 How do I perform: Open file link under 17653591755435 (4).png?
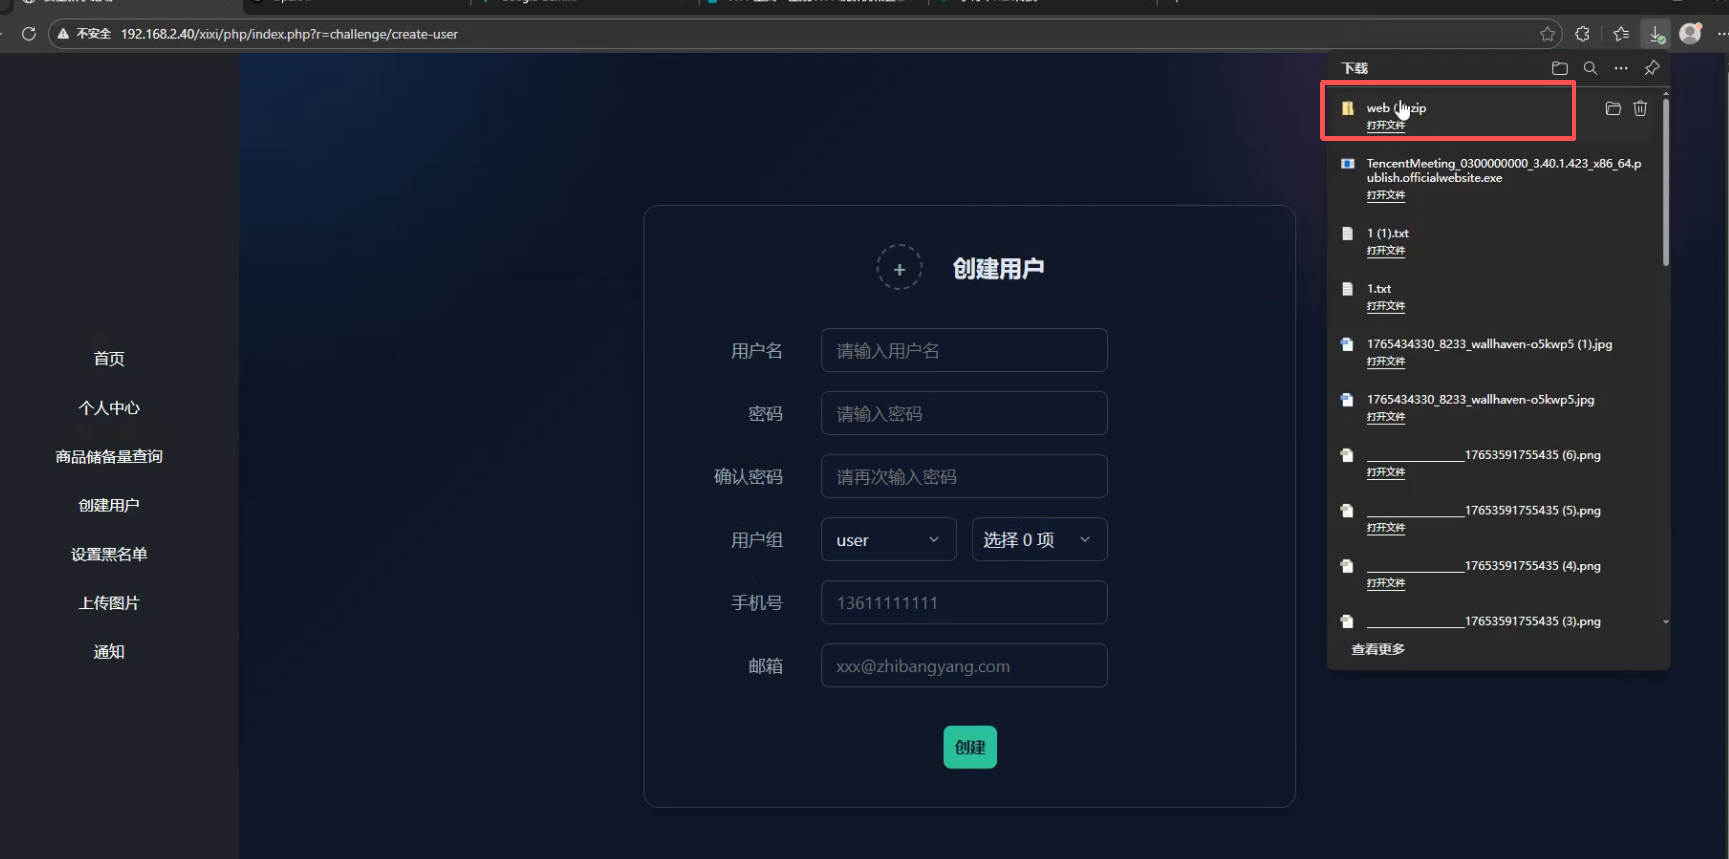click(1386, 583)
